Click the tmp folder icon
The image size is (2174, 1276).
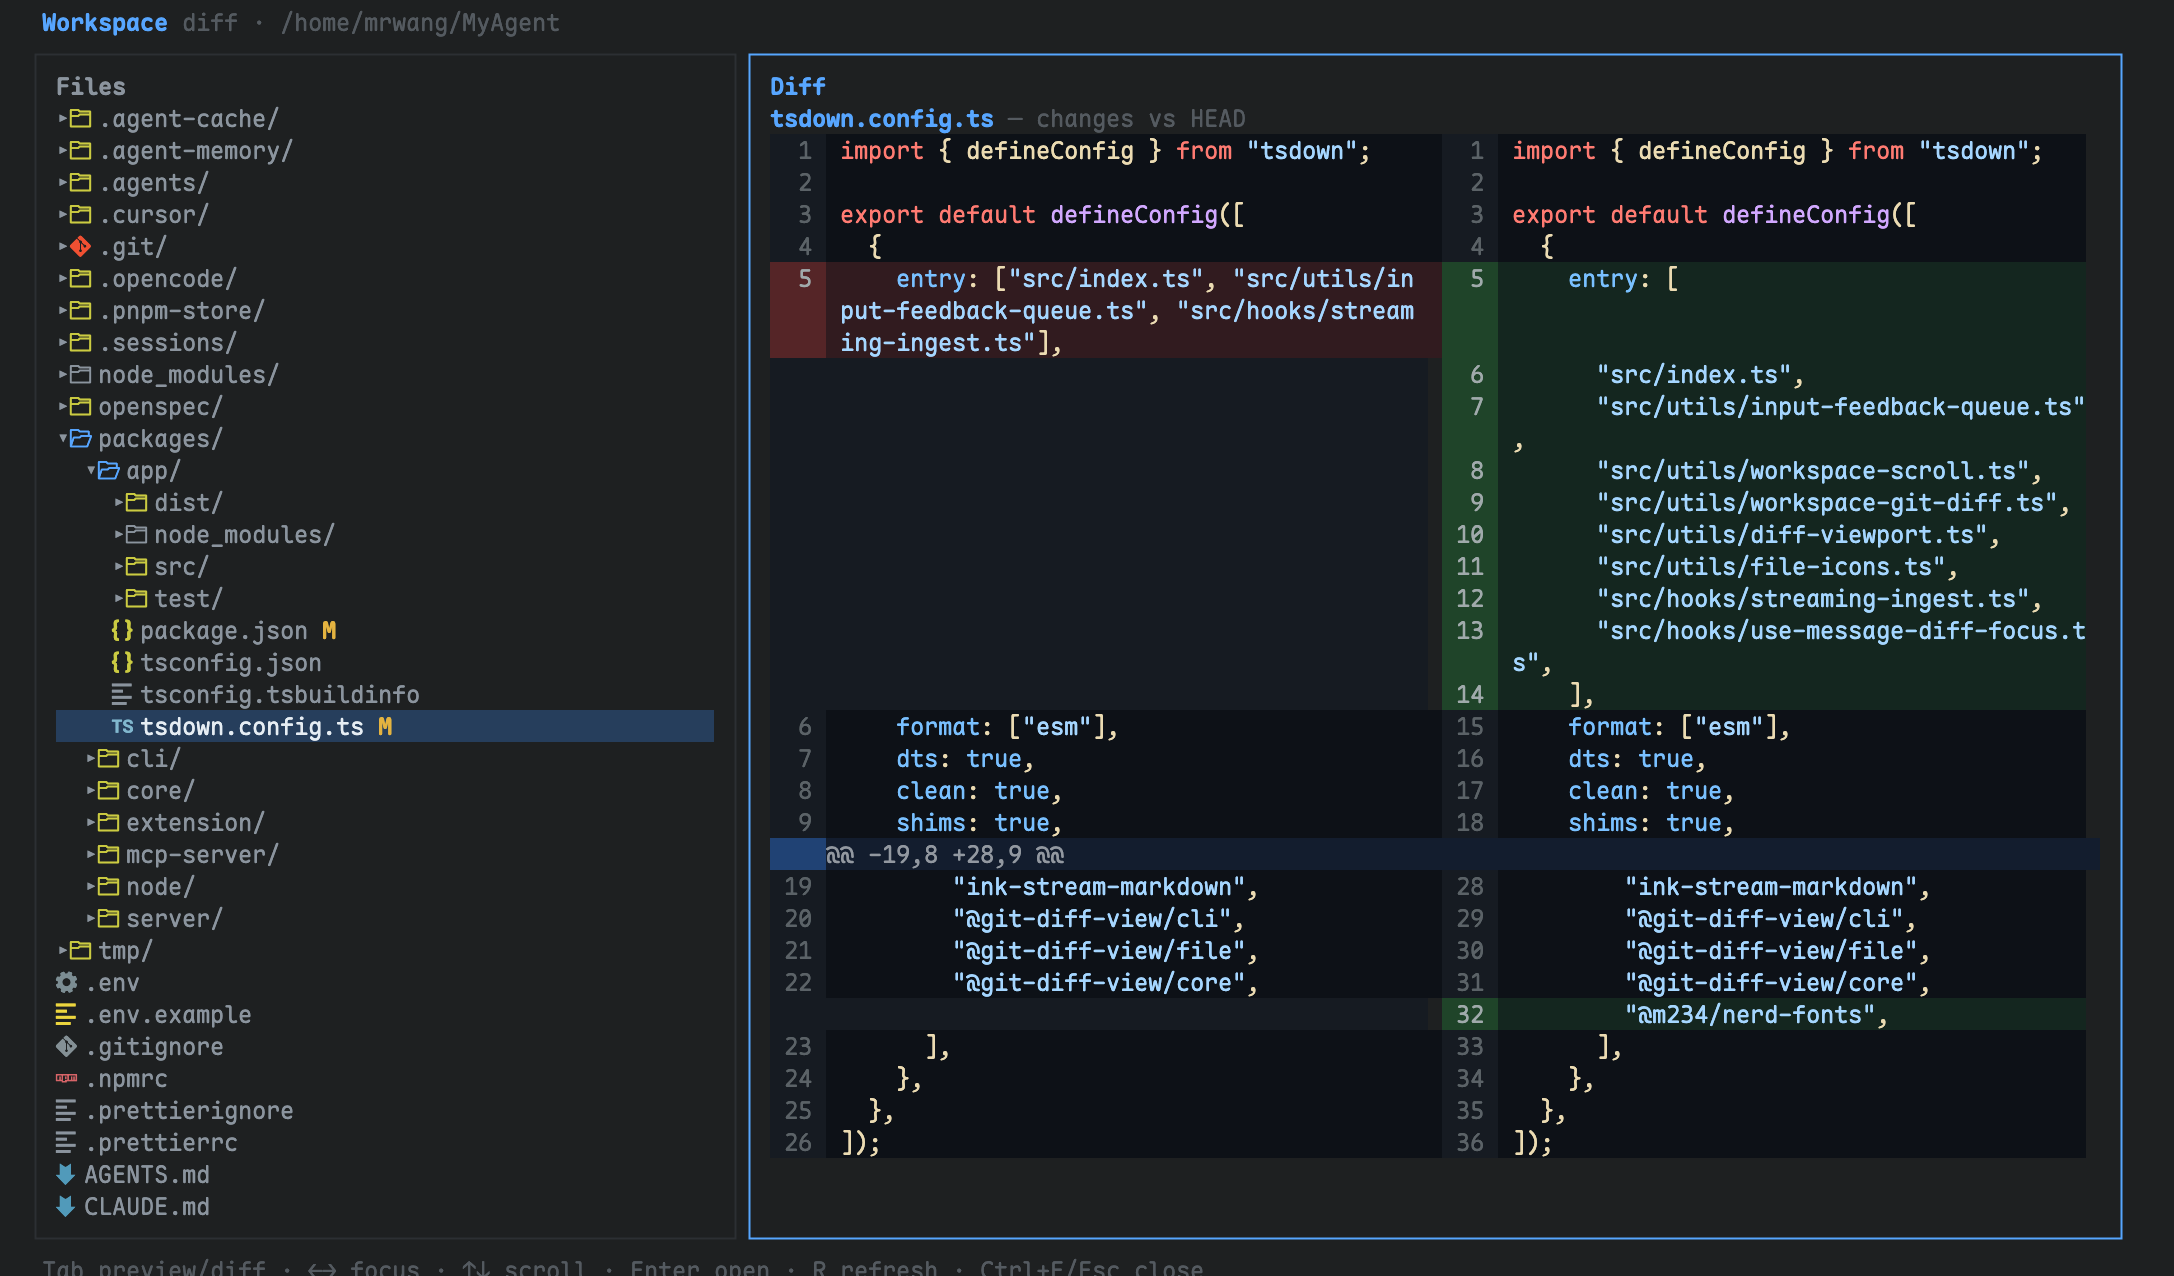pyautogui.click(x=81, y=950)
